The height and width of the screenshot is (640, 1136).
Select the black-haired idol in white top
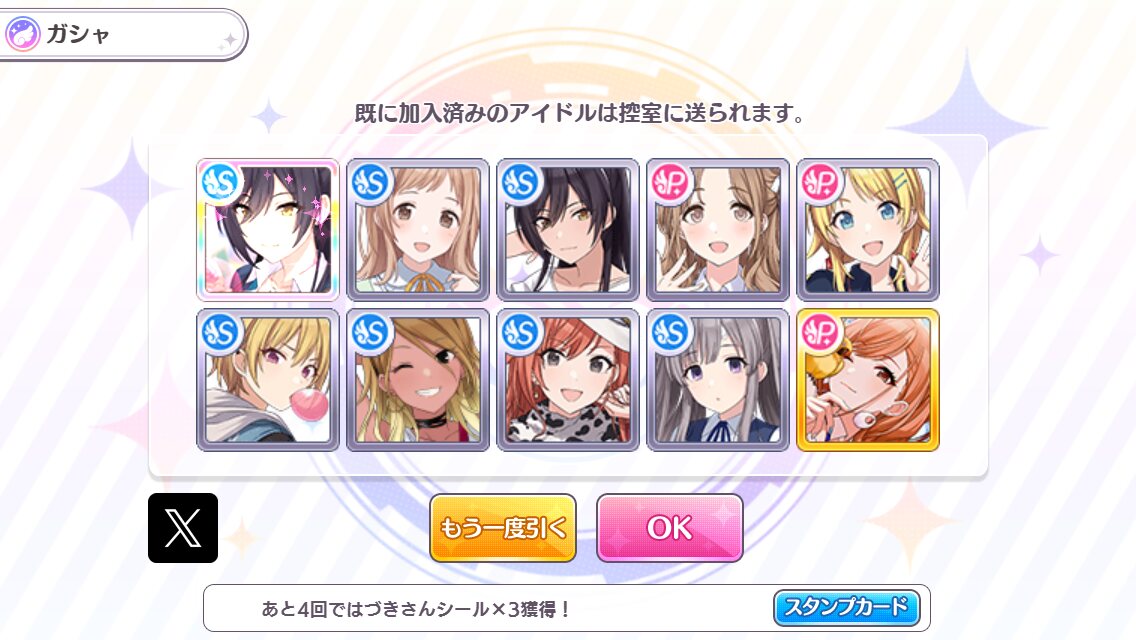point(568,230)
